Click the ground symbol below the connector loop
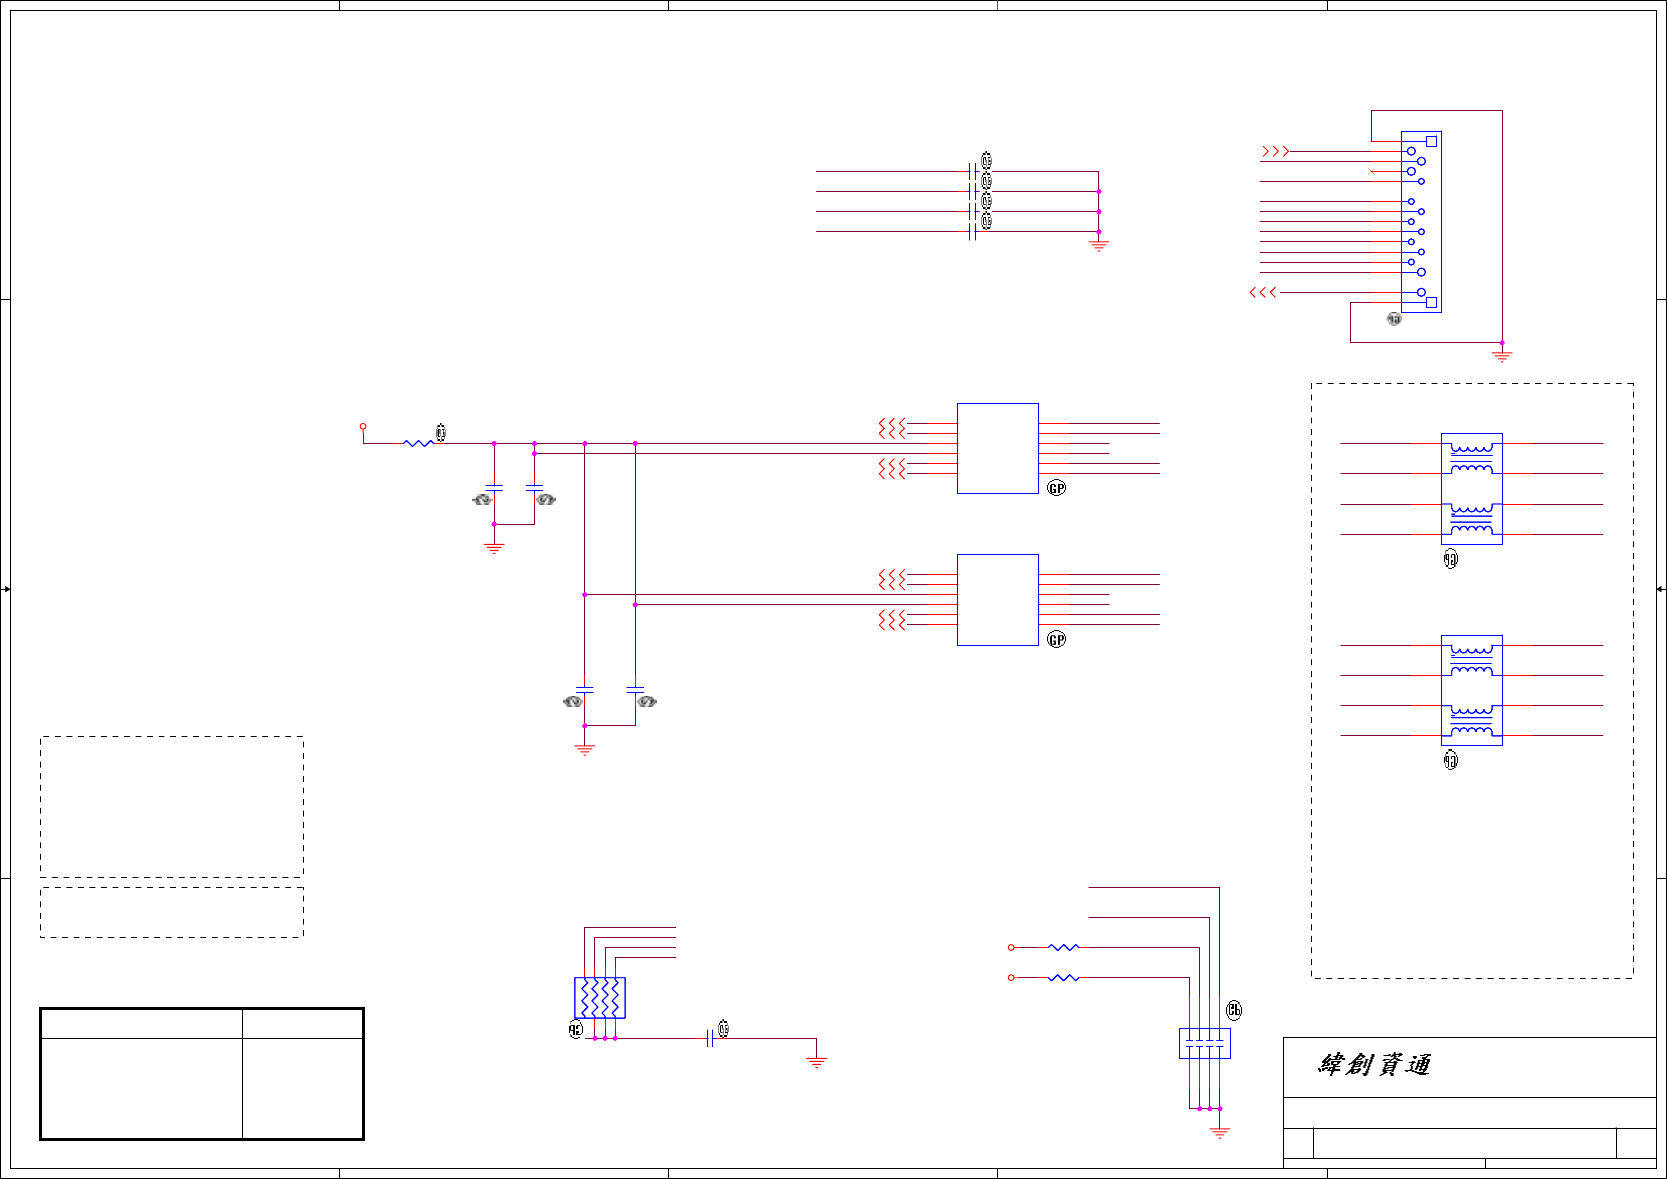The height and width of the screenshot is (1179, 1667). click(x=1501, y=355)
